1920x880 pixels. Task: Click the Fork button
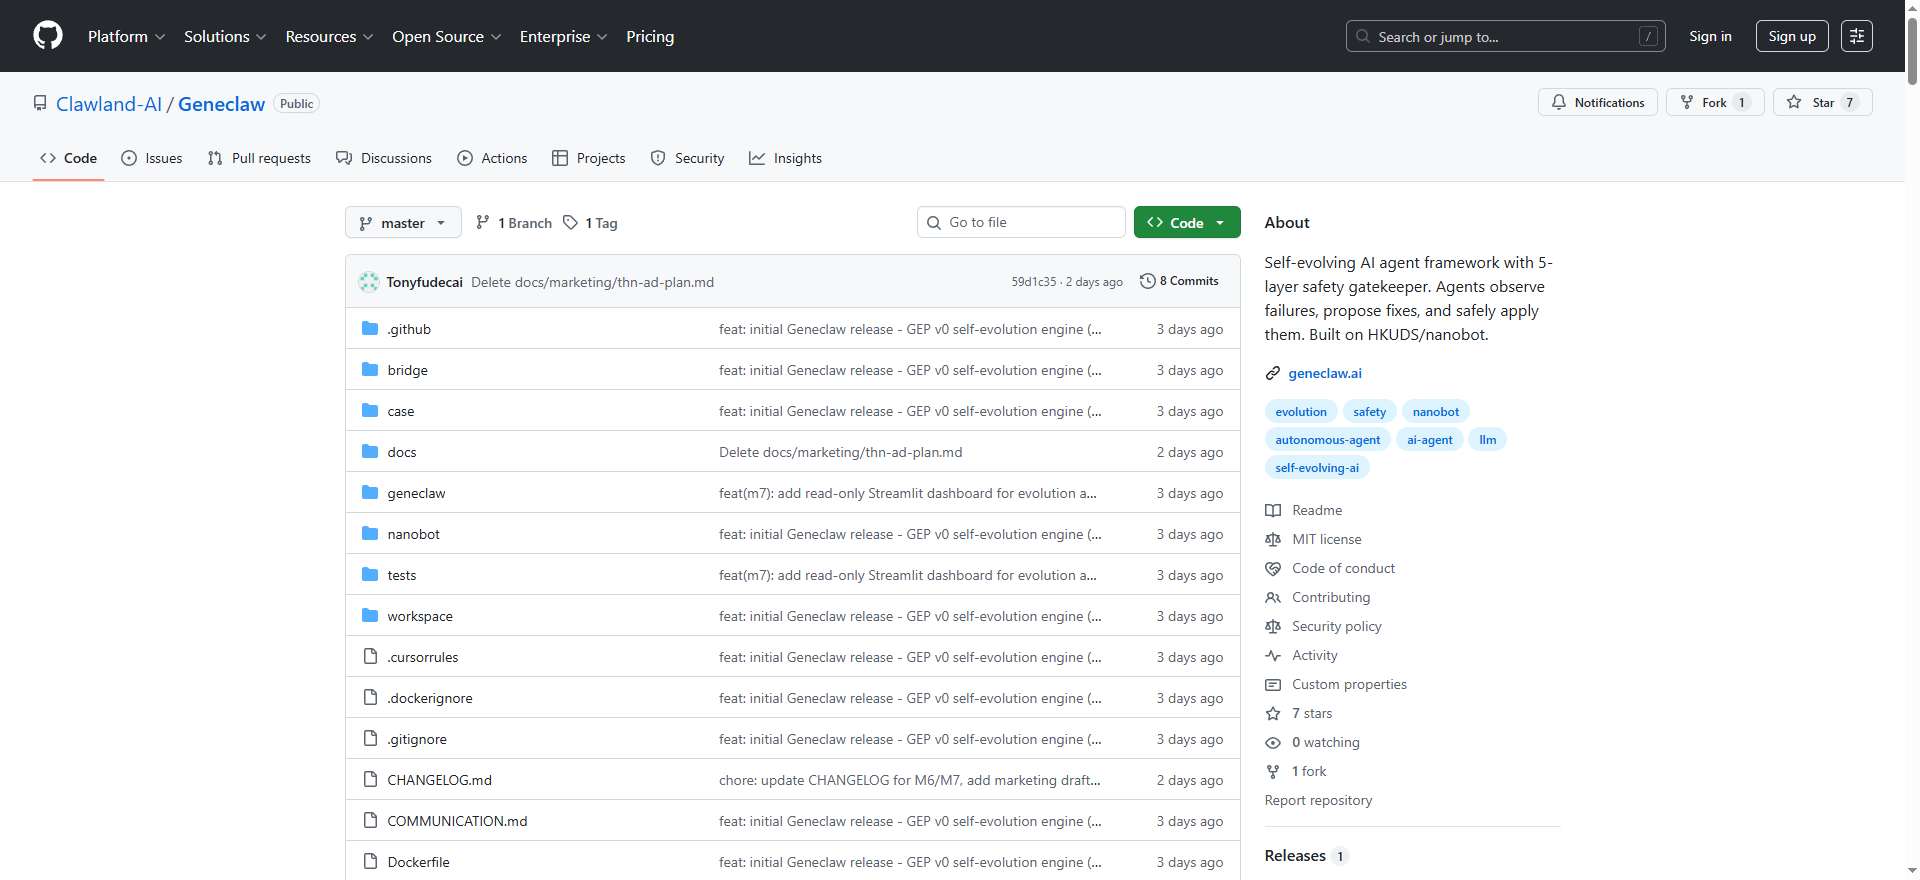[1715, 102]
